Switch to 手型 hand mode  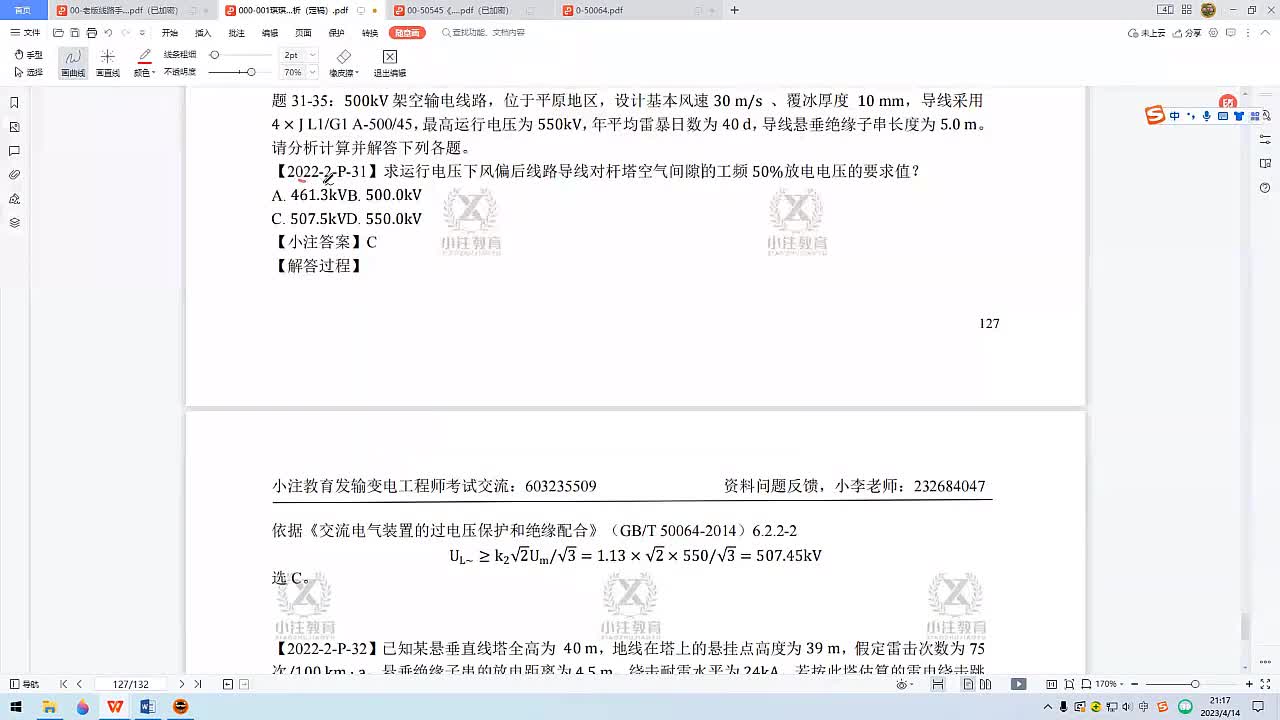point(28,55)
